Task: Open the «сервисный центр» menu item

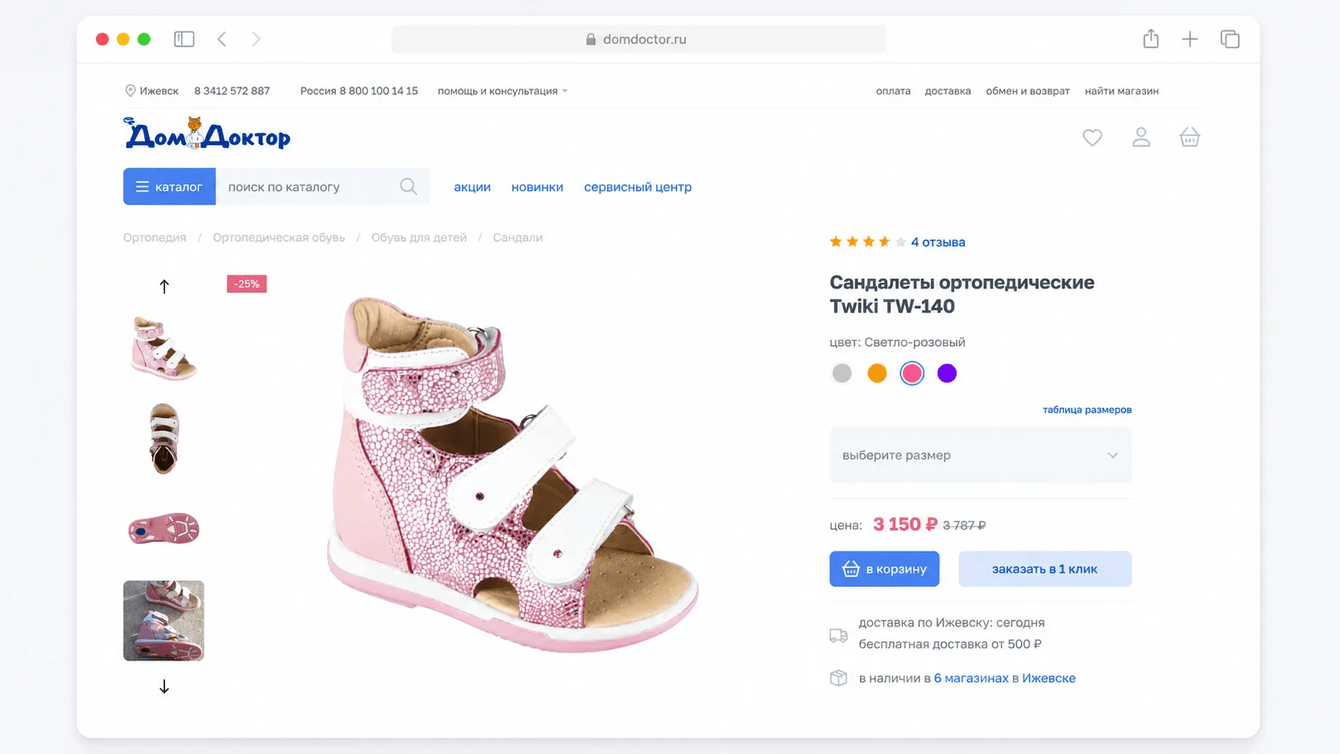Action: (x=638, y=187)
